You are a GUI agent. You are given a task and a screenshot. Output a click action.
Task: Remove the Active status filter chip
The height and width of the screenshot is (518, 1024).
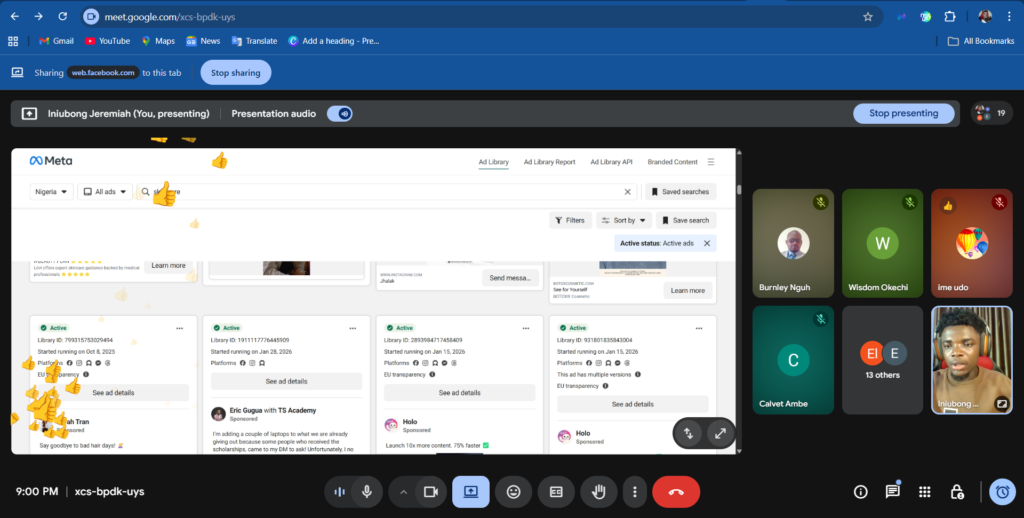(x=707, y=243)
